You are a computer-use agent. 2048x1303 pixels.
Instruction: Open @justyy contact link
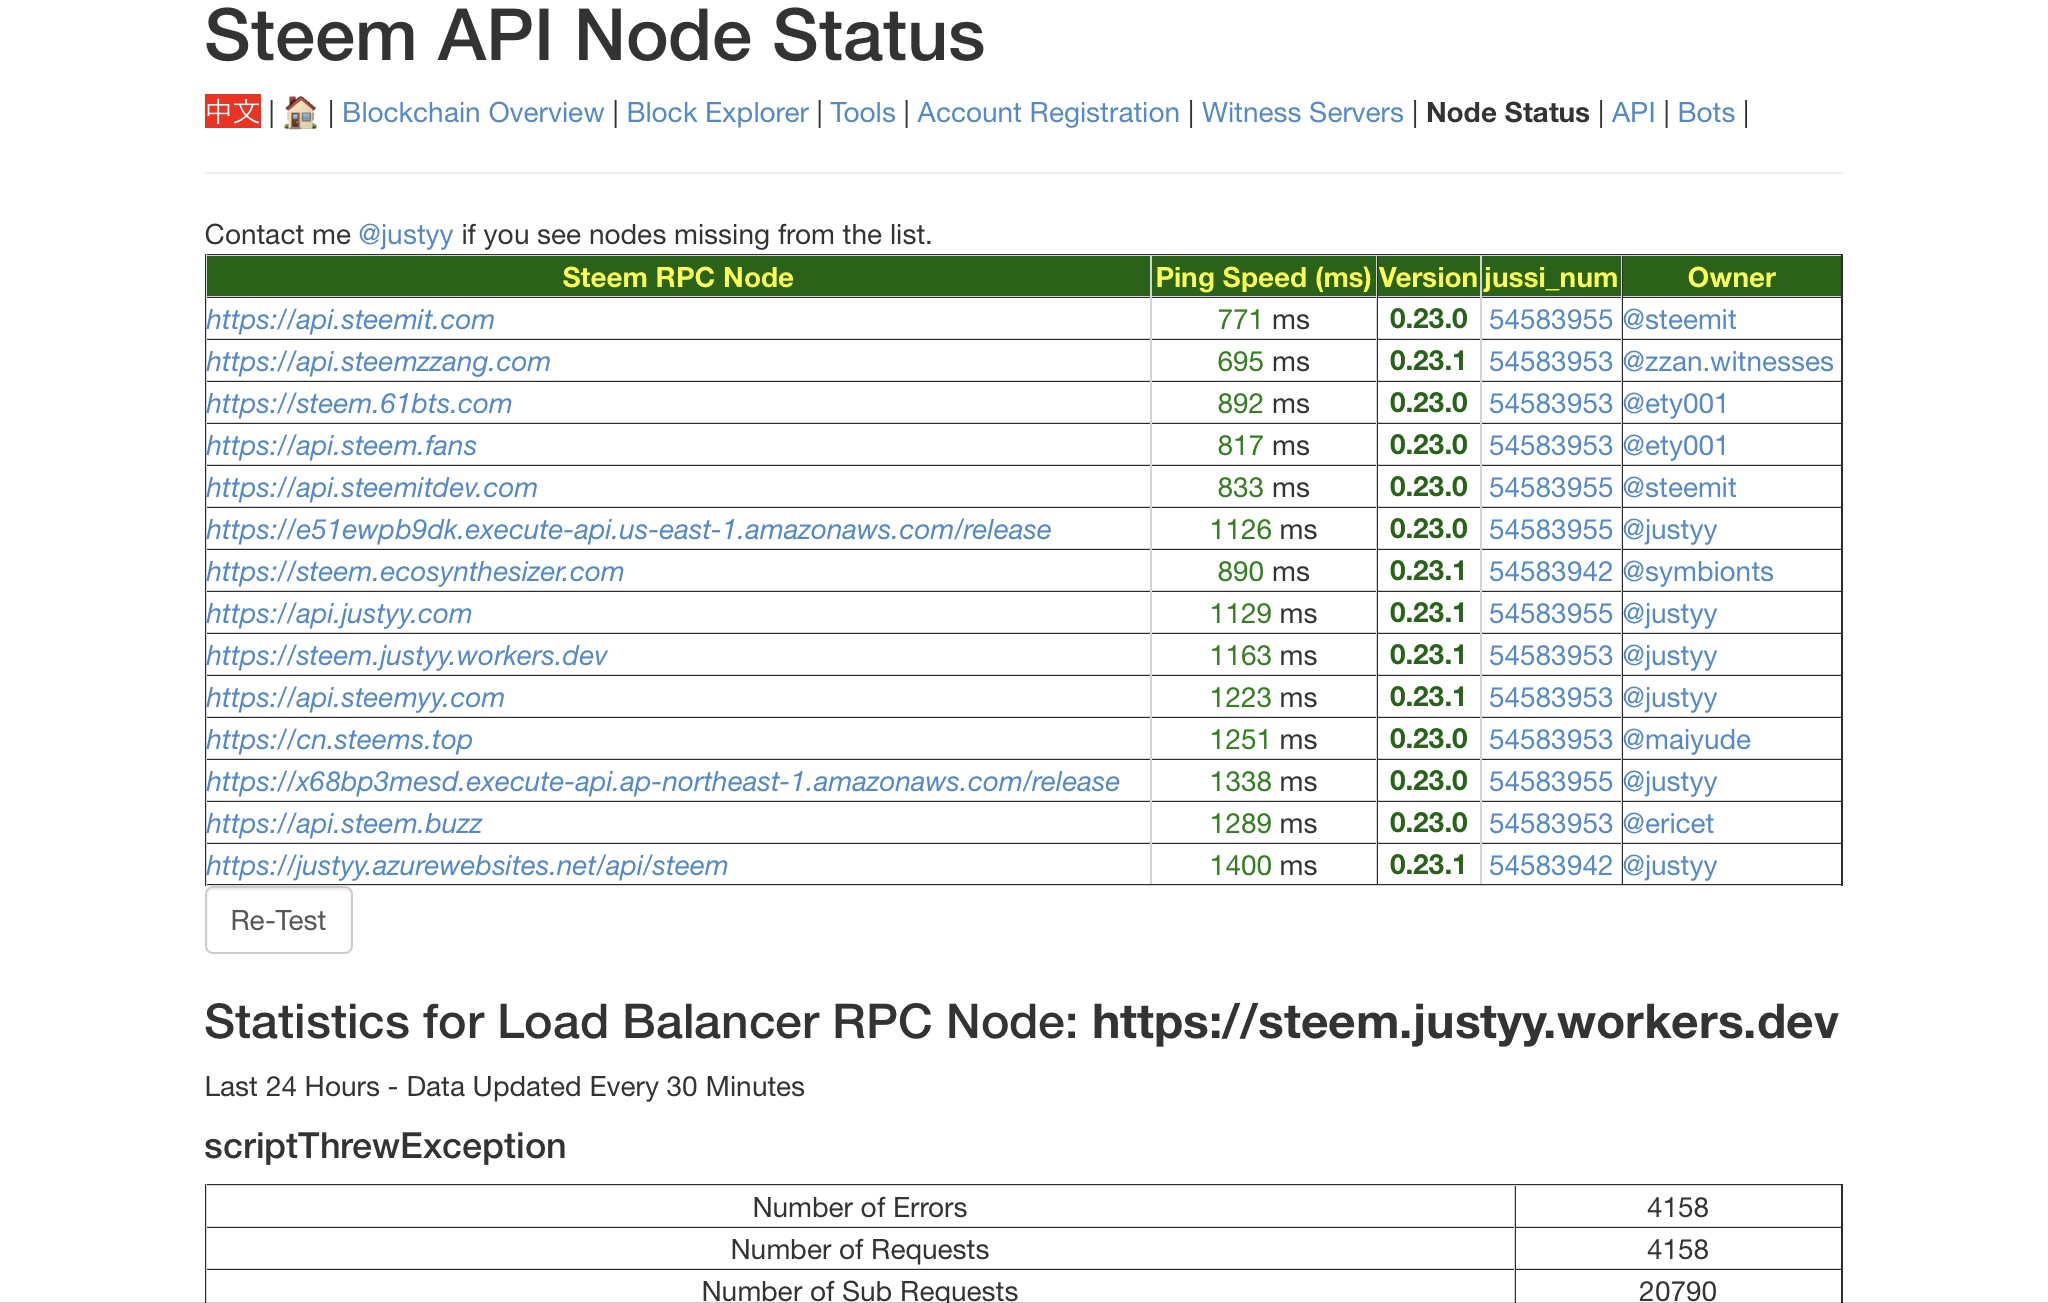(x=406, y=235)
